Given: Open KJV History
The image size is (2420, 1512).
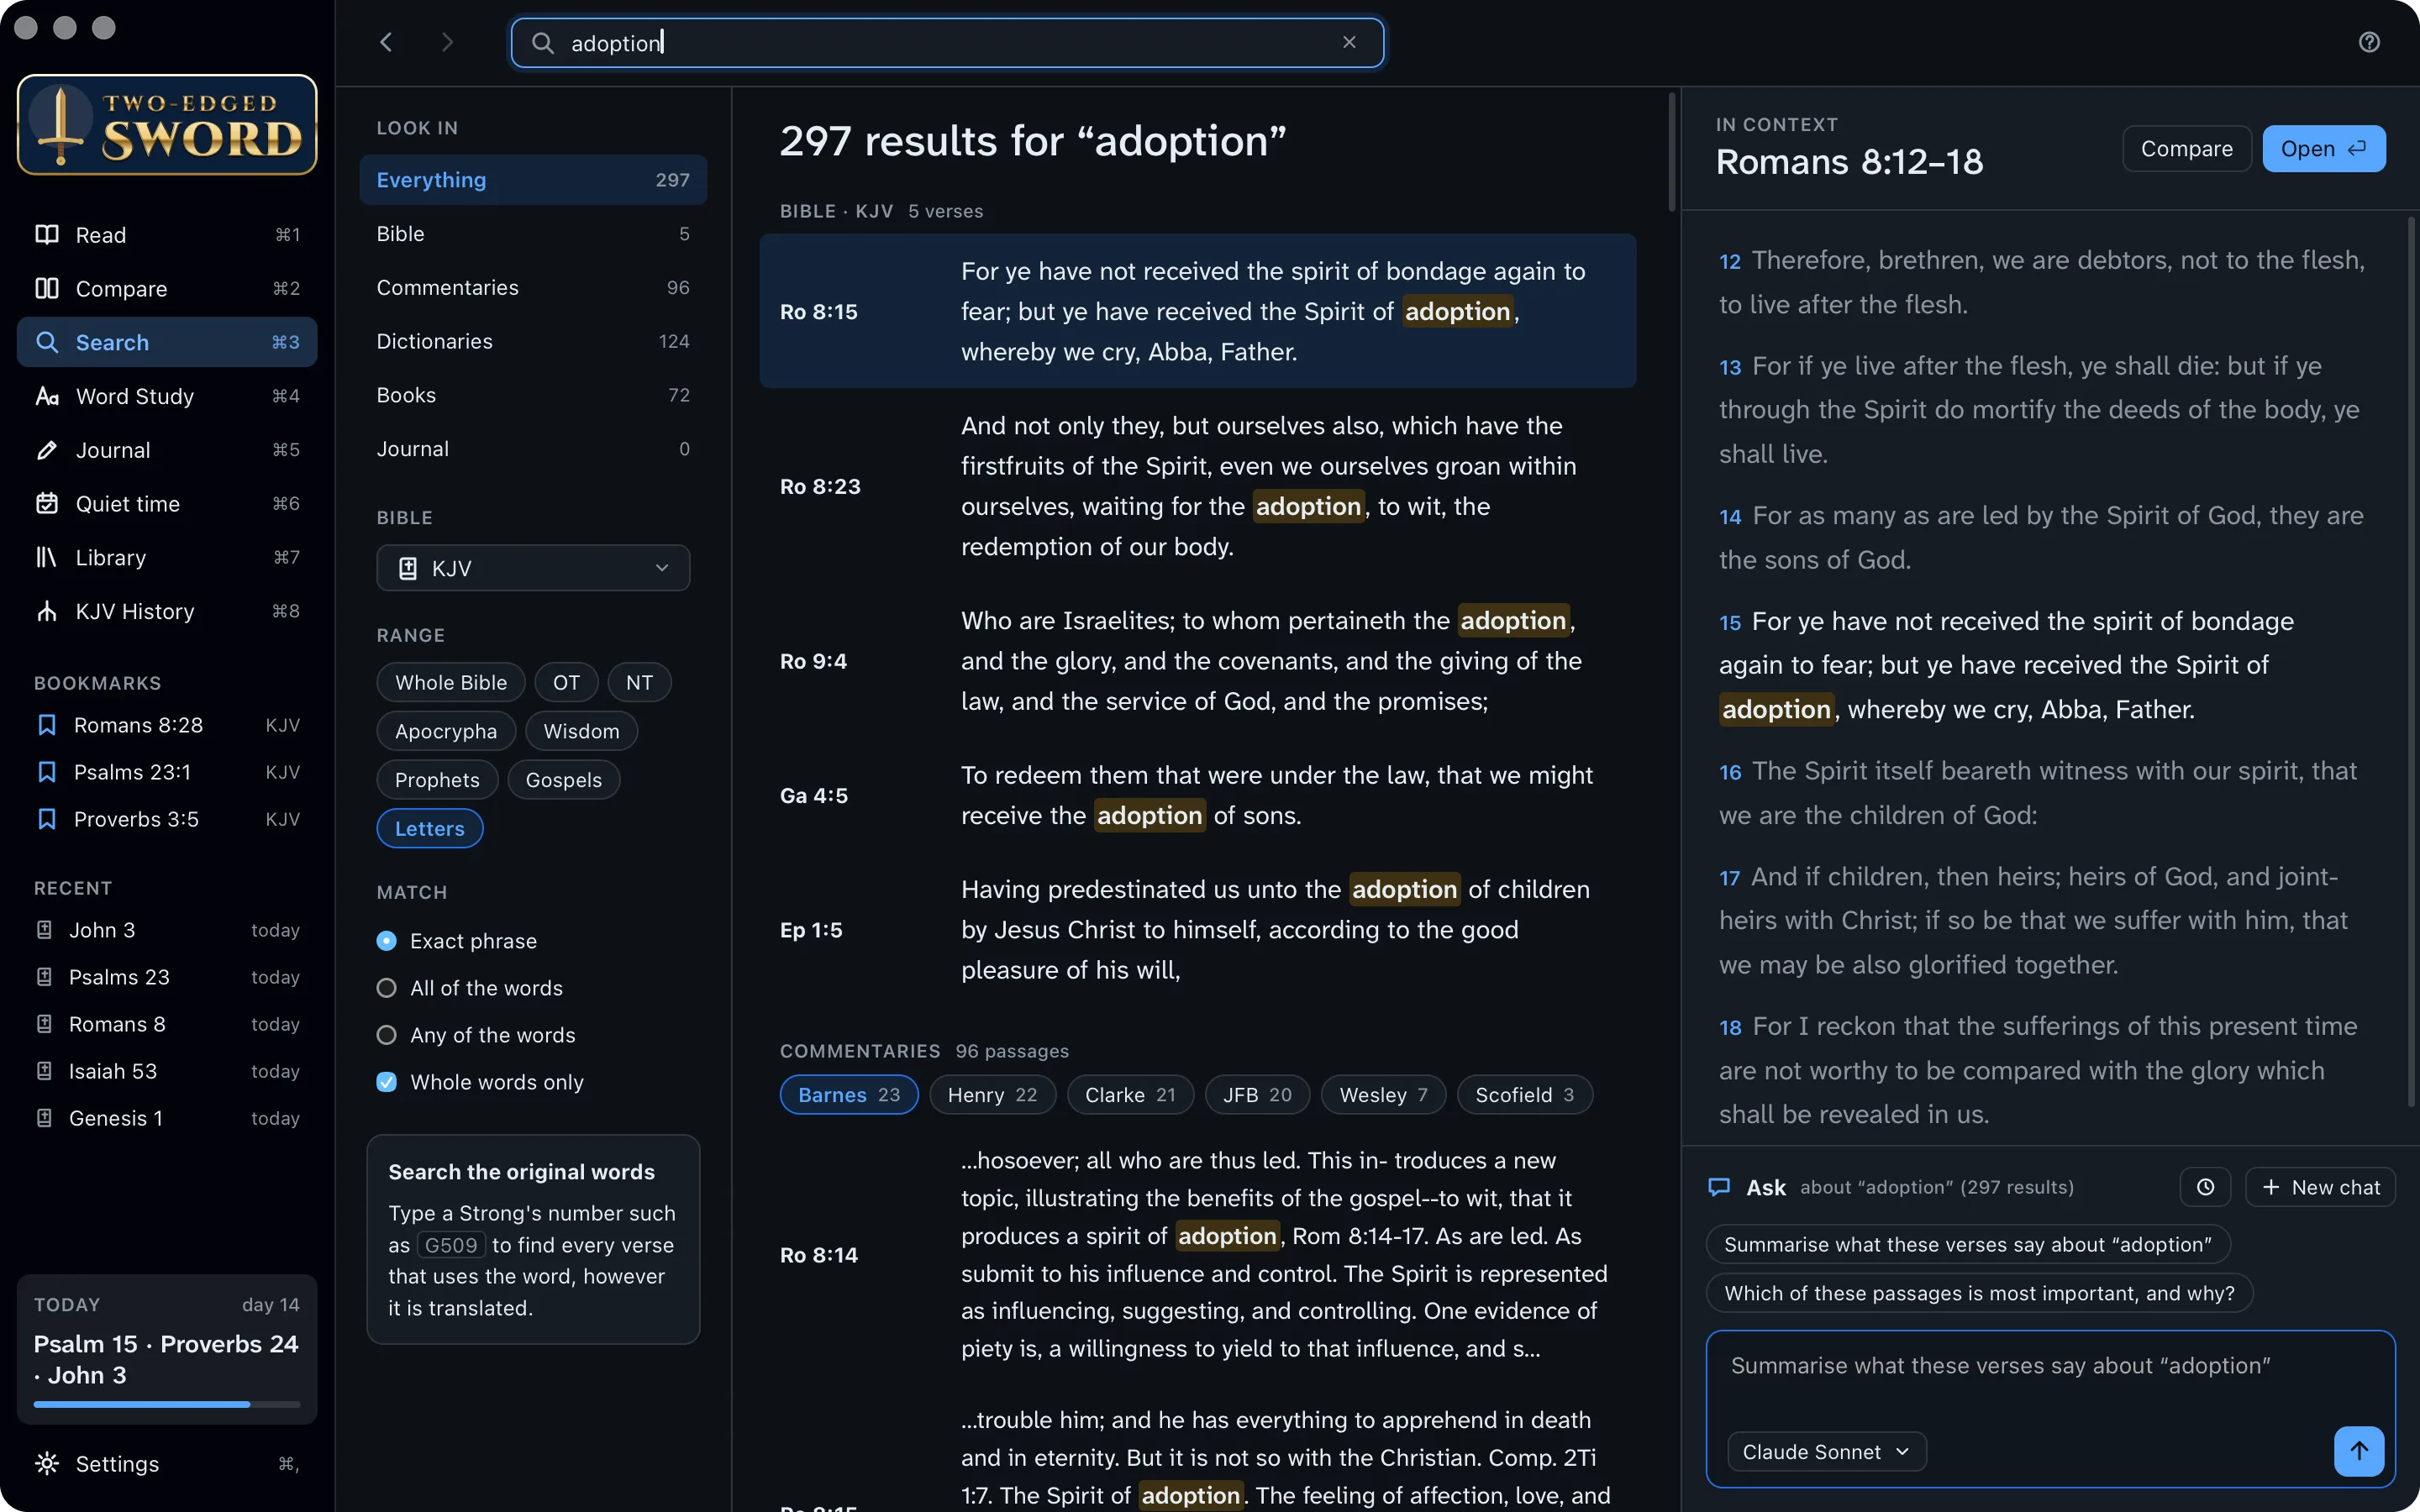Looking at the screenshot, I should pos(167,611).
